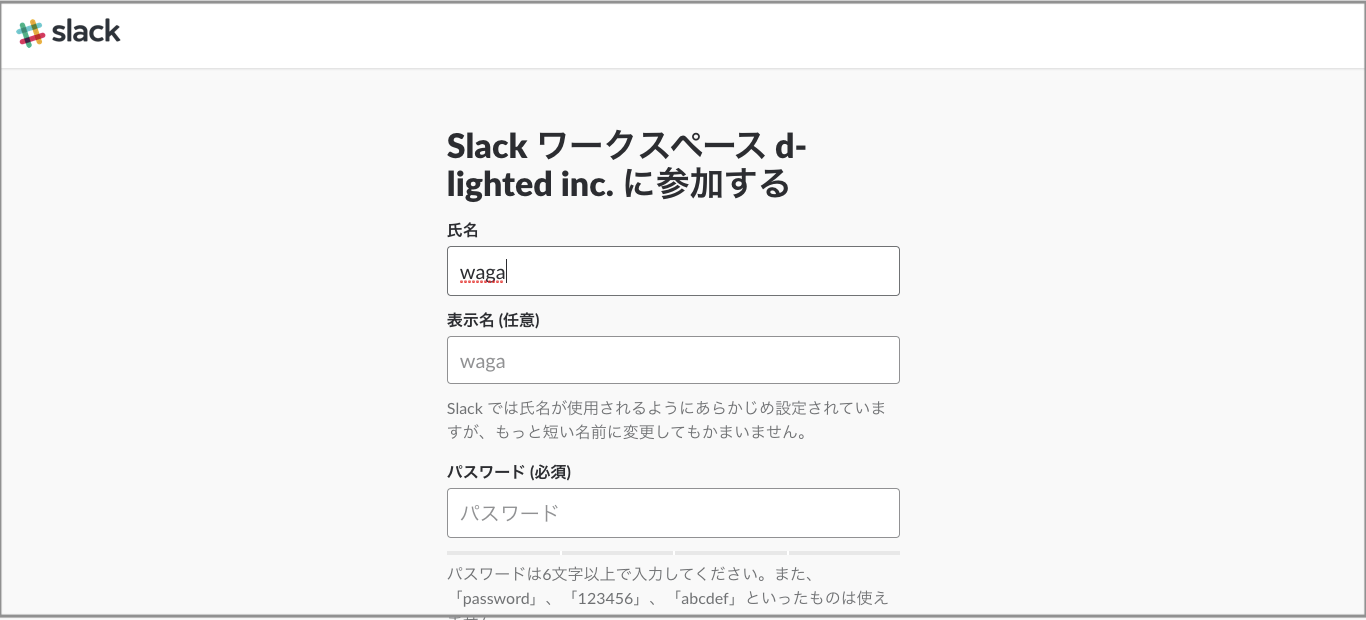The width and height of the screenshot is (1366, 620).
Task: Click the underlined typed word "waga"
Action: [x=482, y=272]
